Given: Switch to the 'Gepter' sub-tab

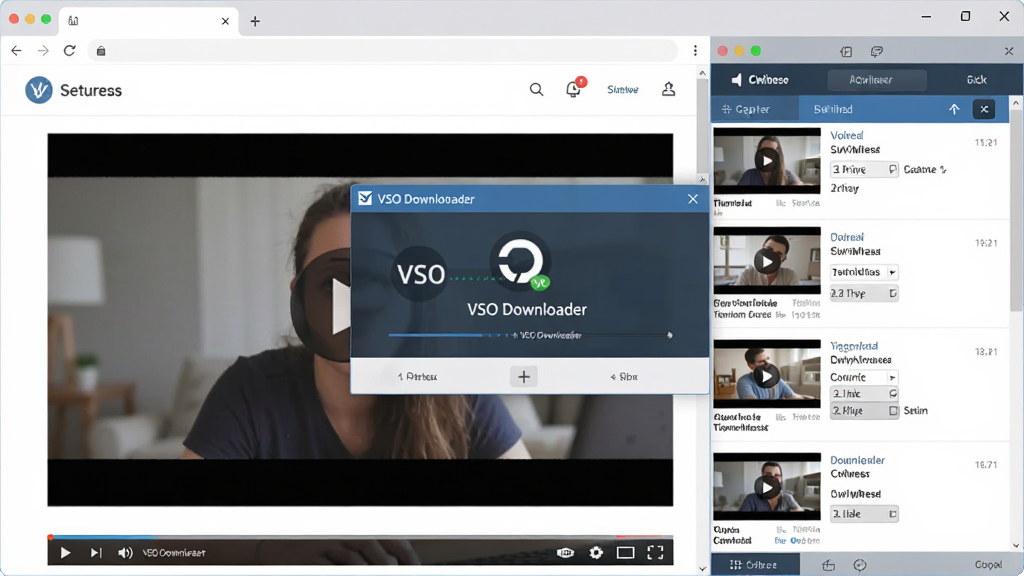Looking at the screenshot, I should pyautogui.click(x=754, y=109).
